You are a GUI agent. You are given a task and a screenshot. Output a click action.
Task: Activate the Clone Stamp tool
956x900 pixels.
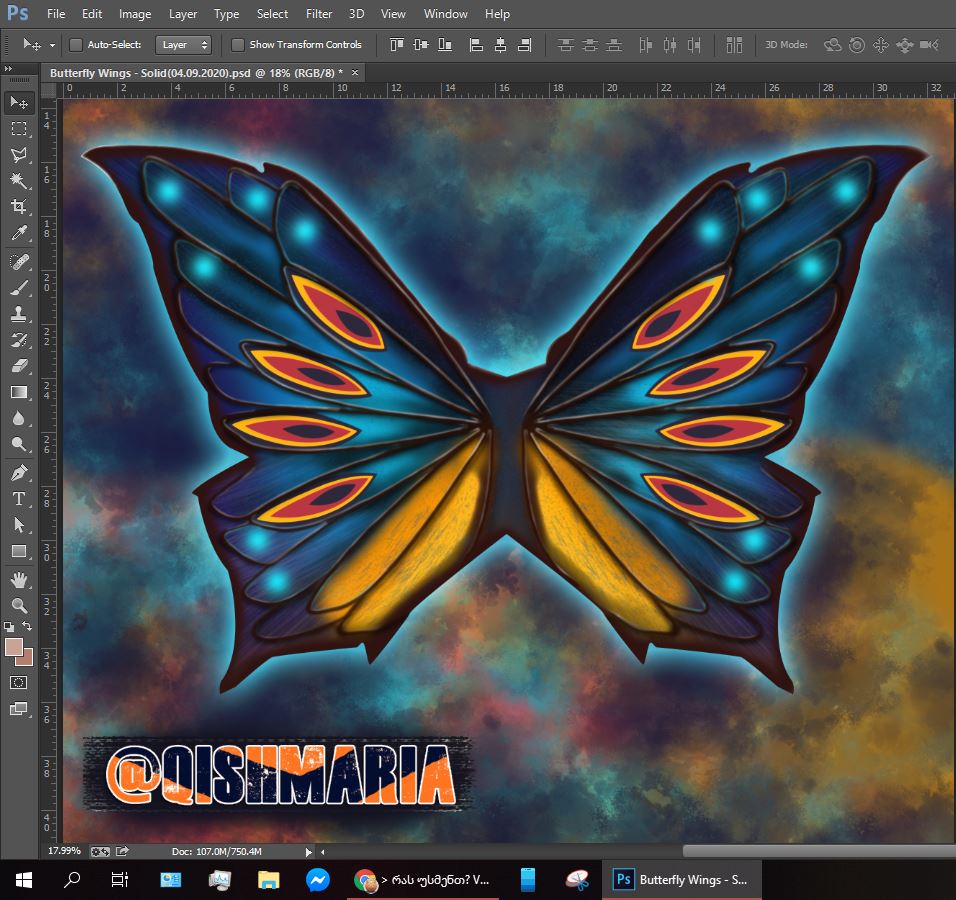19,313
